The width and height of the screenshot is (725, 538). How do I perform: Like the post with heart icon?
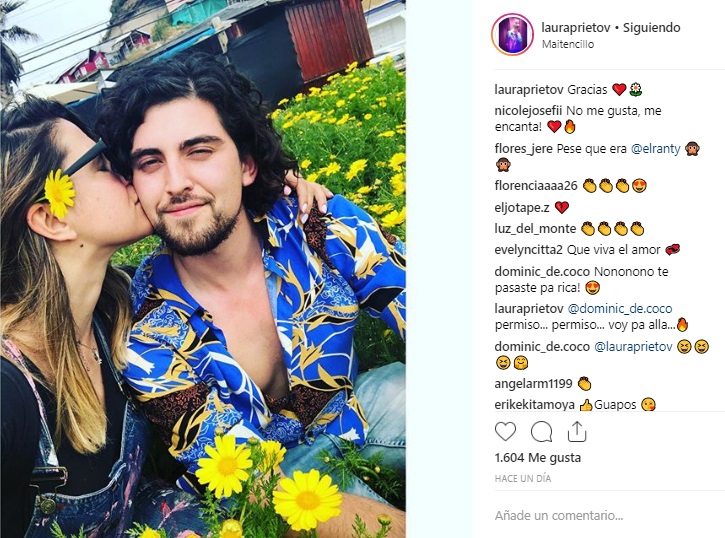point(505,432)
